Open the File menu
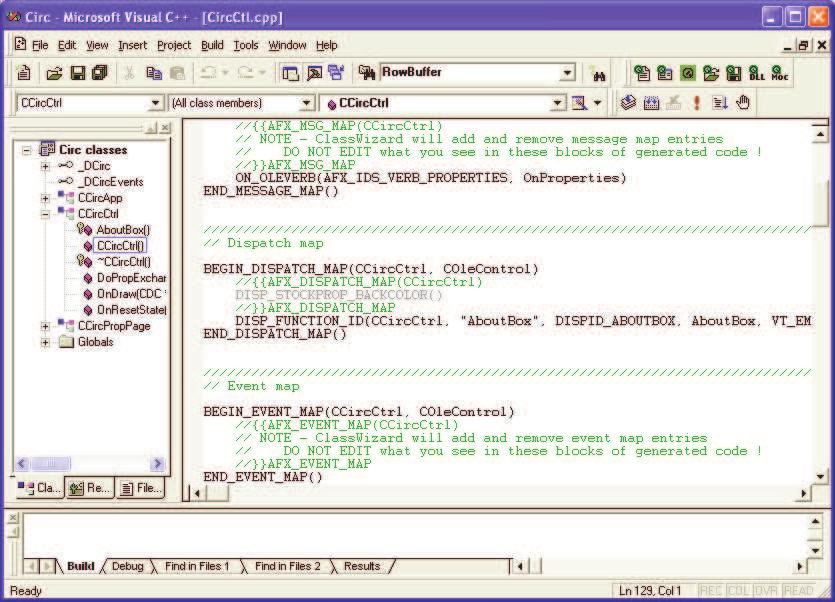835x602 pixels. pos(40,45)
